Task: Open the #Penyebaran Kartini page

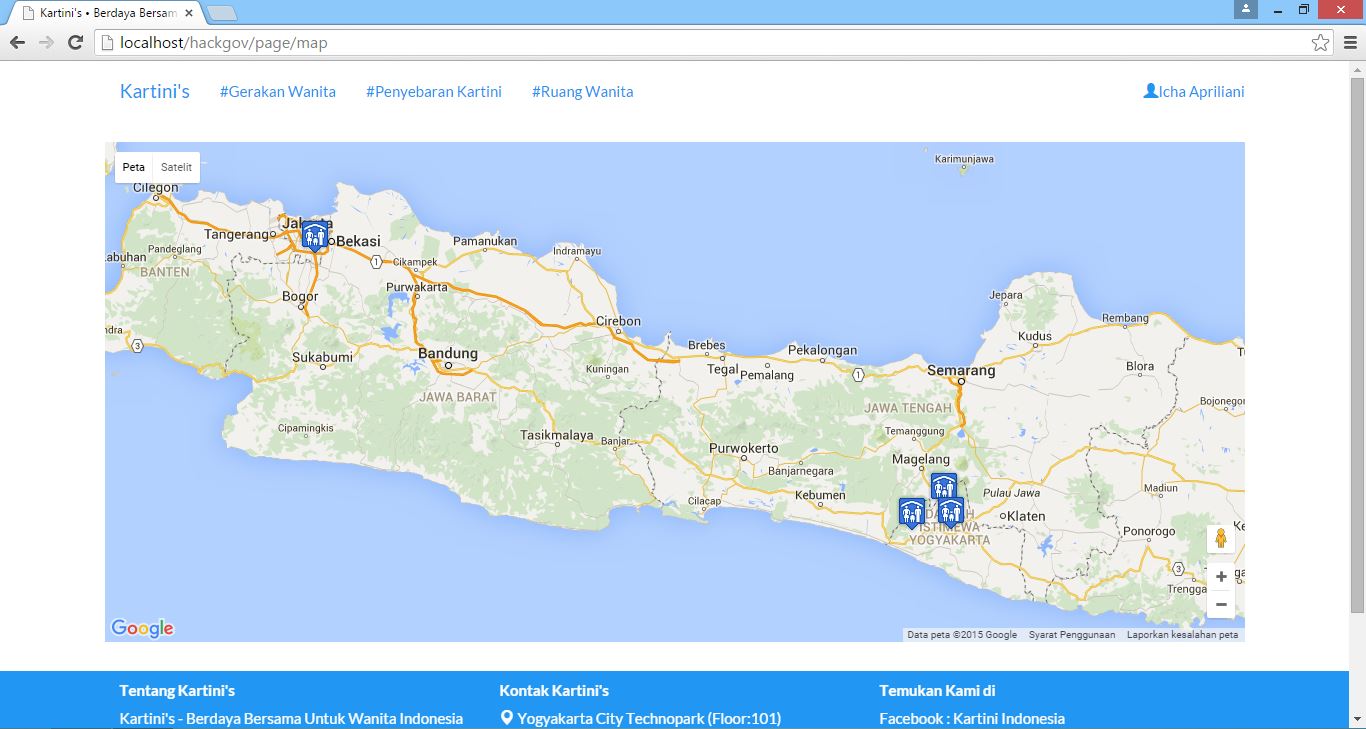Action: (434, 91)
